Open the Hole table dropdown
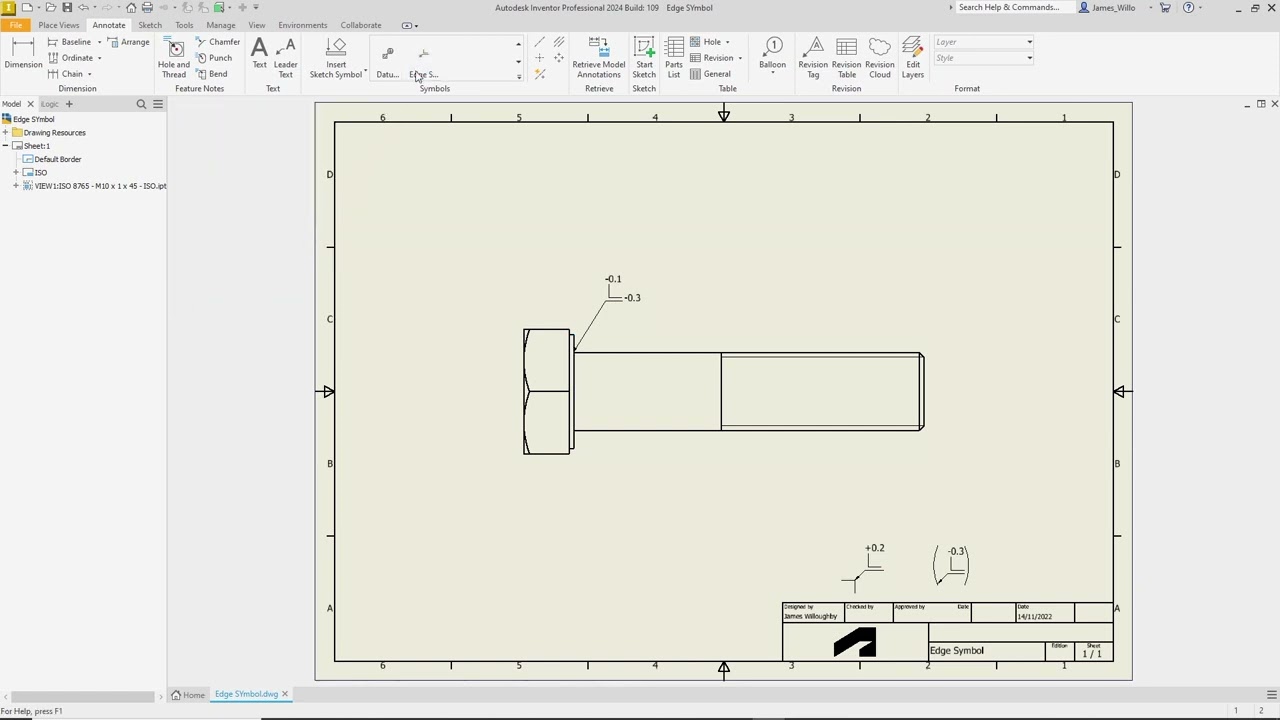The height and width of the screenshot is (720, 1280). coord(727,42)
